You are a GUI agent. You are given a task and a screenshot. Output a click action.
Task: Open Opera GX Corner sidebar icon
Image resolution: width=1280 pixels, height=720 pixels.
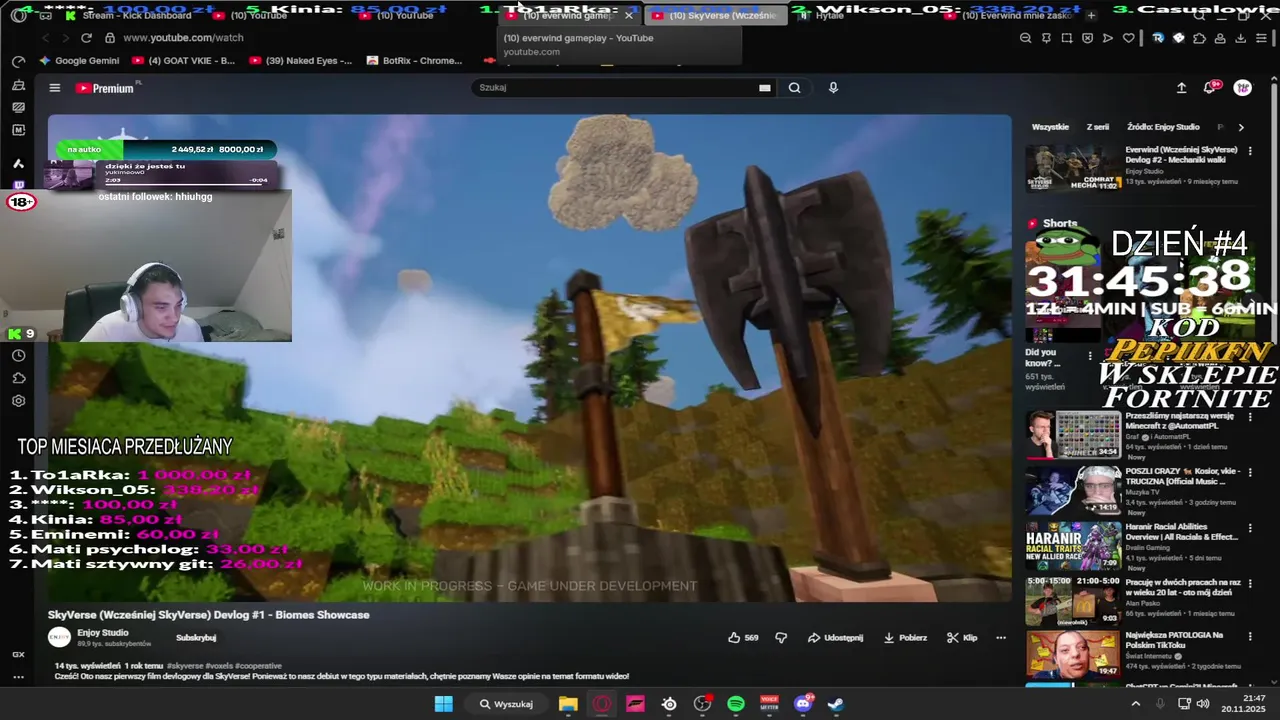click(x=18, y=654)
